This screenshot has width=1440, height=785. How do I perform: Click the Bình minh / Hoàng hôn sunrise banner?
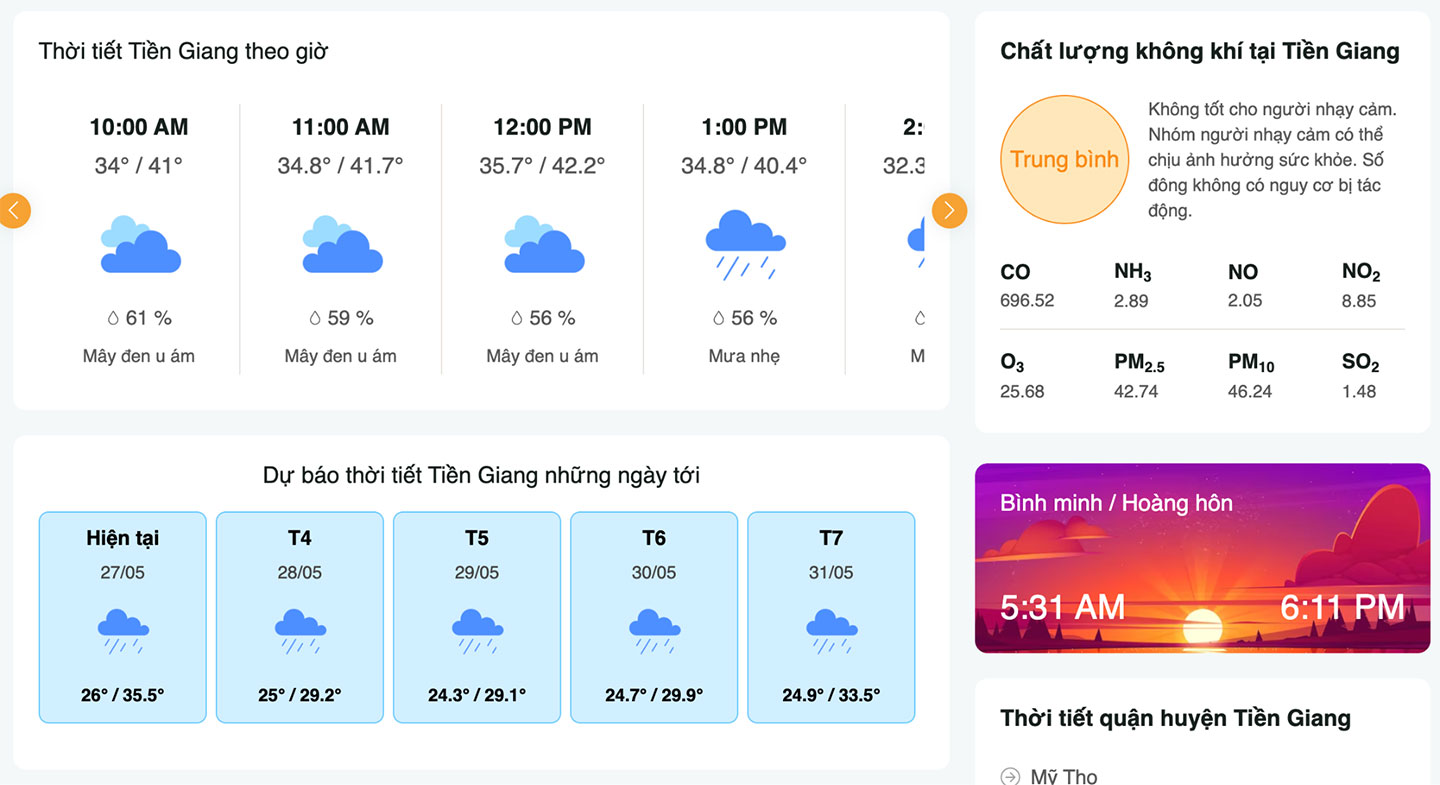[x=1202, y=558]
